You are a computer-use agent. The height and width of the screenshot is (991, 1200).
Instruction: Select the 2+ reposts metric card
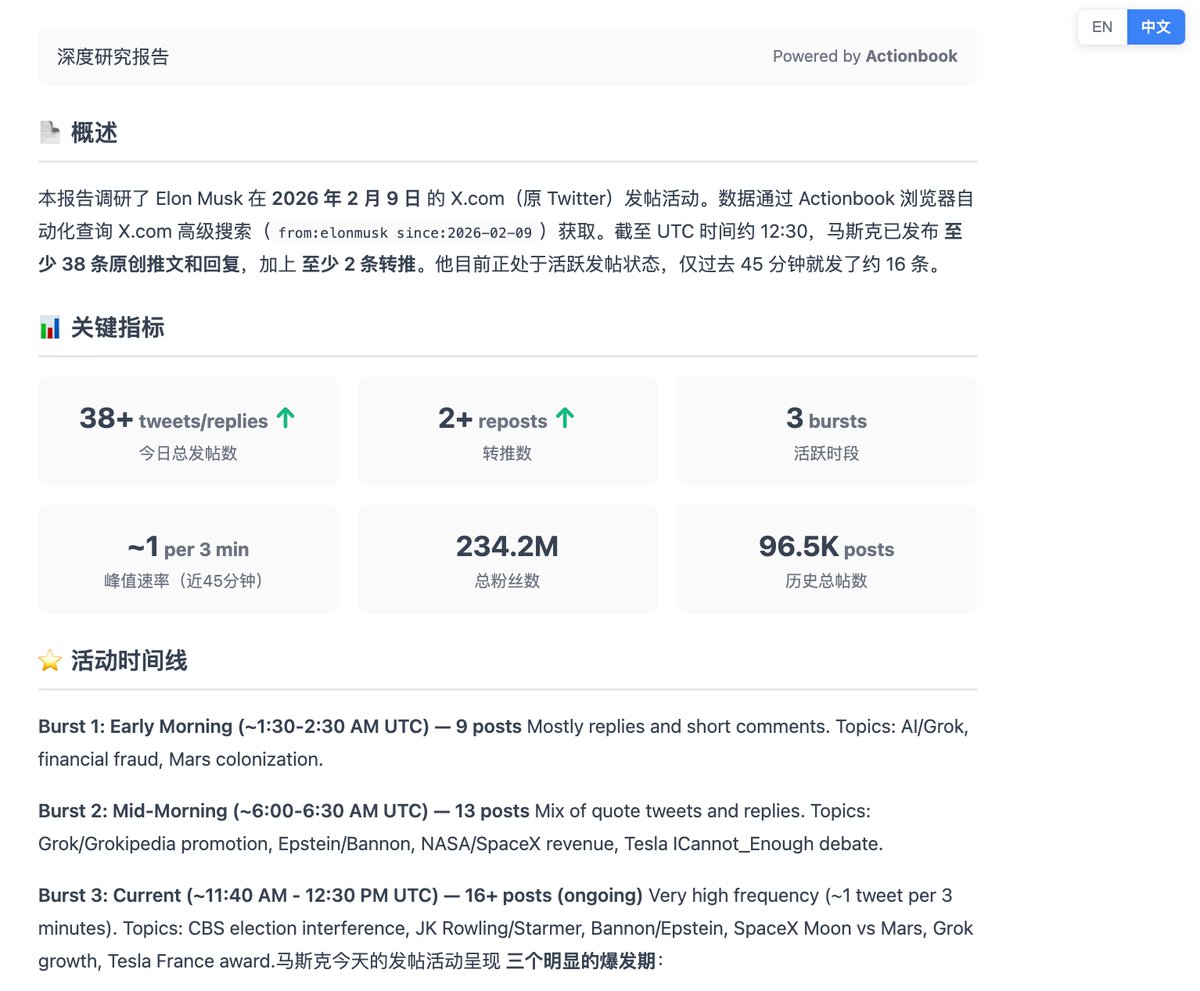tap(507, 431)
